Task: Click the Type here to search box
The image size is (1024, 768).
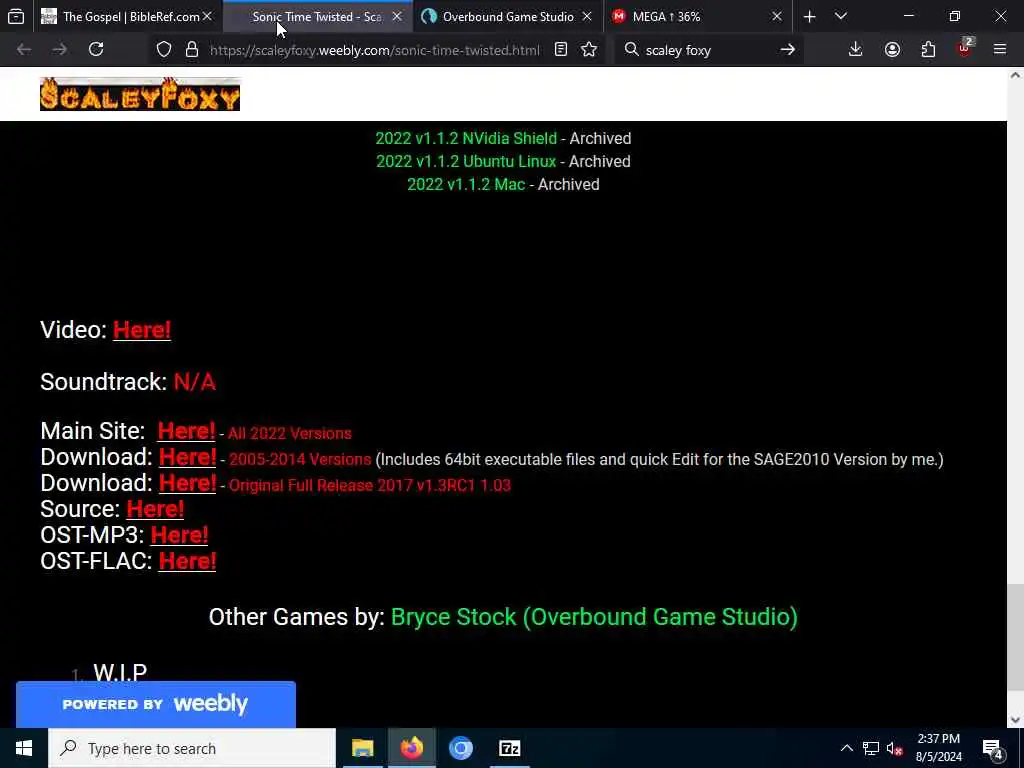Action: pyautogui.click(x=192, y=748)
